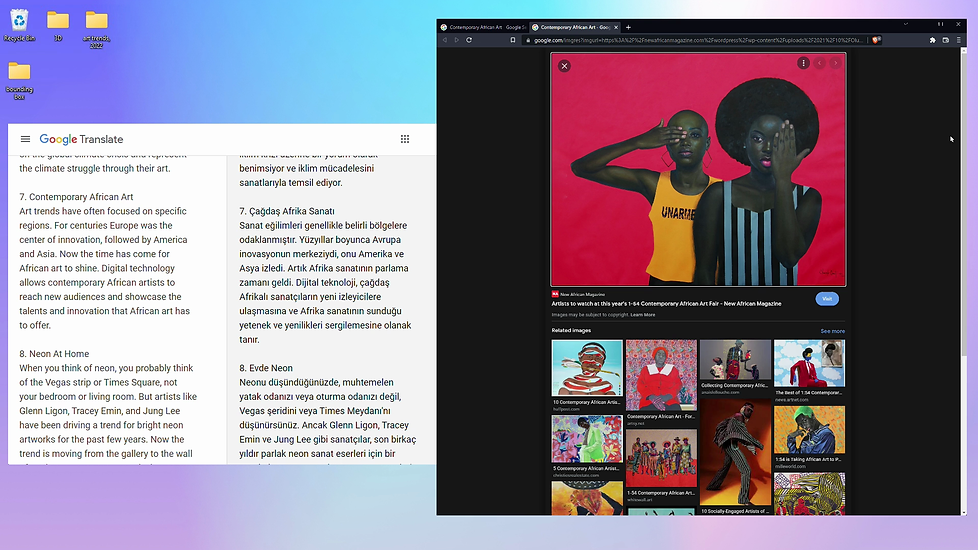The image size is (978, 550).
Task: Open the browser Extensions puzzle icon
Action: click(x=932, y=40)
